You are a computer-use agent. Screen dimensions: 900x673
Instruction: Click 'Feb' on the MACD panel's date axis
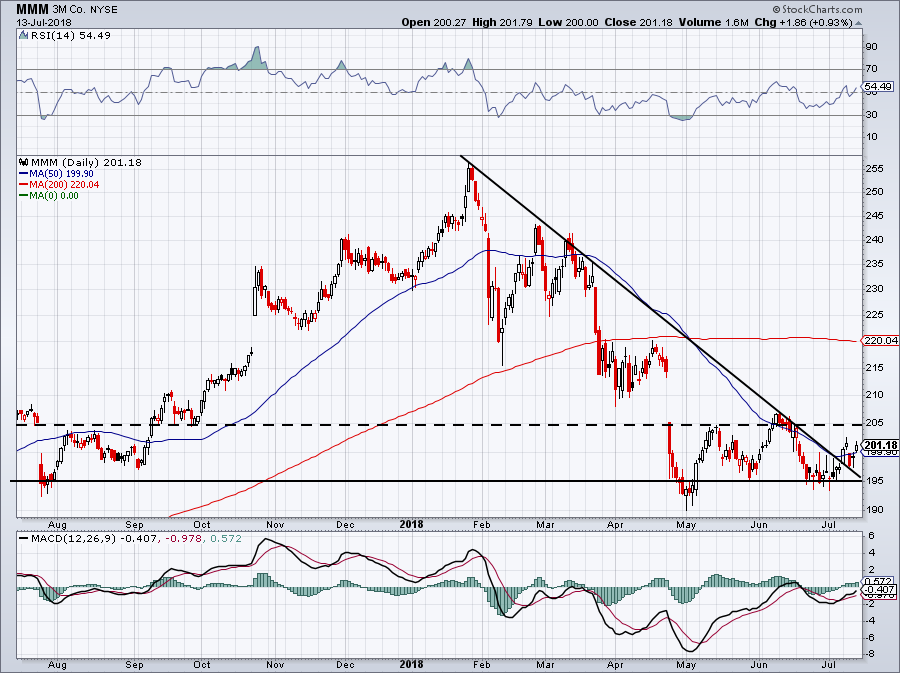coord(482,665)
